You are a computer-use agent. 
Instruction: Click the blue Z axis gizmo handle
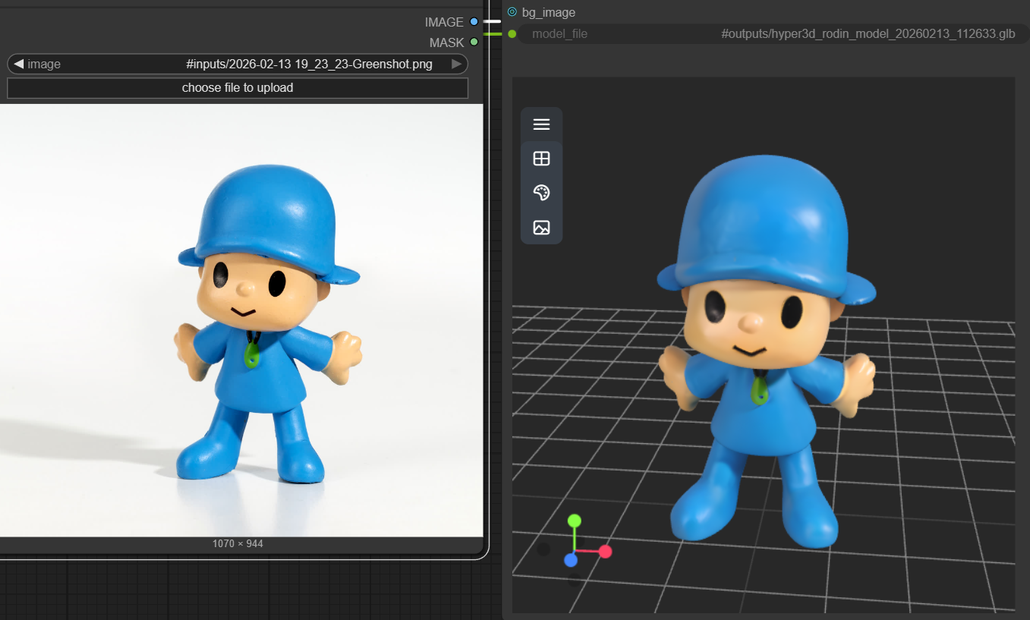pos(571,560)
